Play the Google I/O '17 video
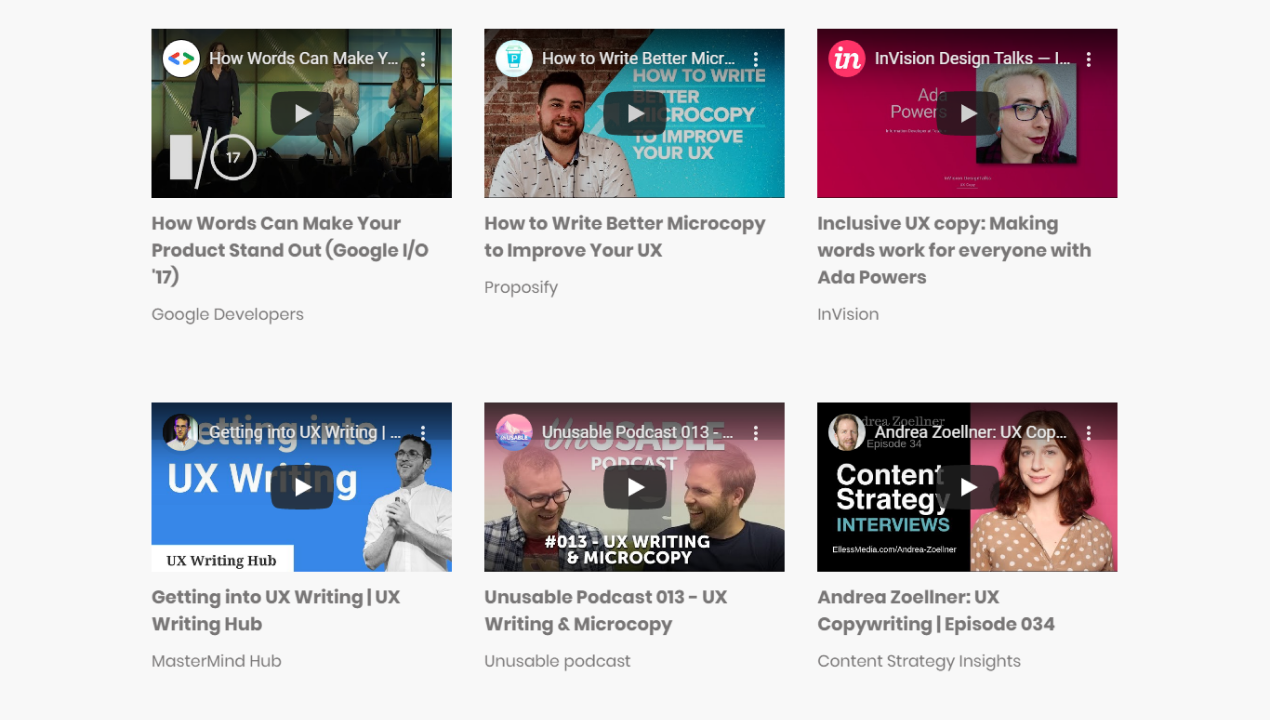The image size is (1270, 720). 301,113
